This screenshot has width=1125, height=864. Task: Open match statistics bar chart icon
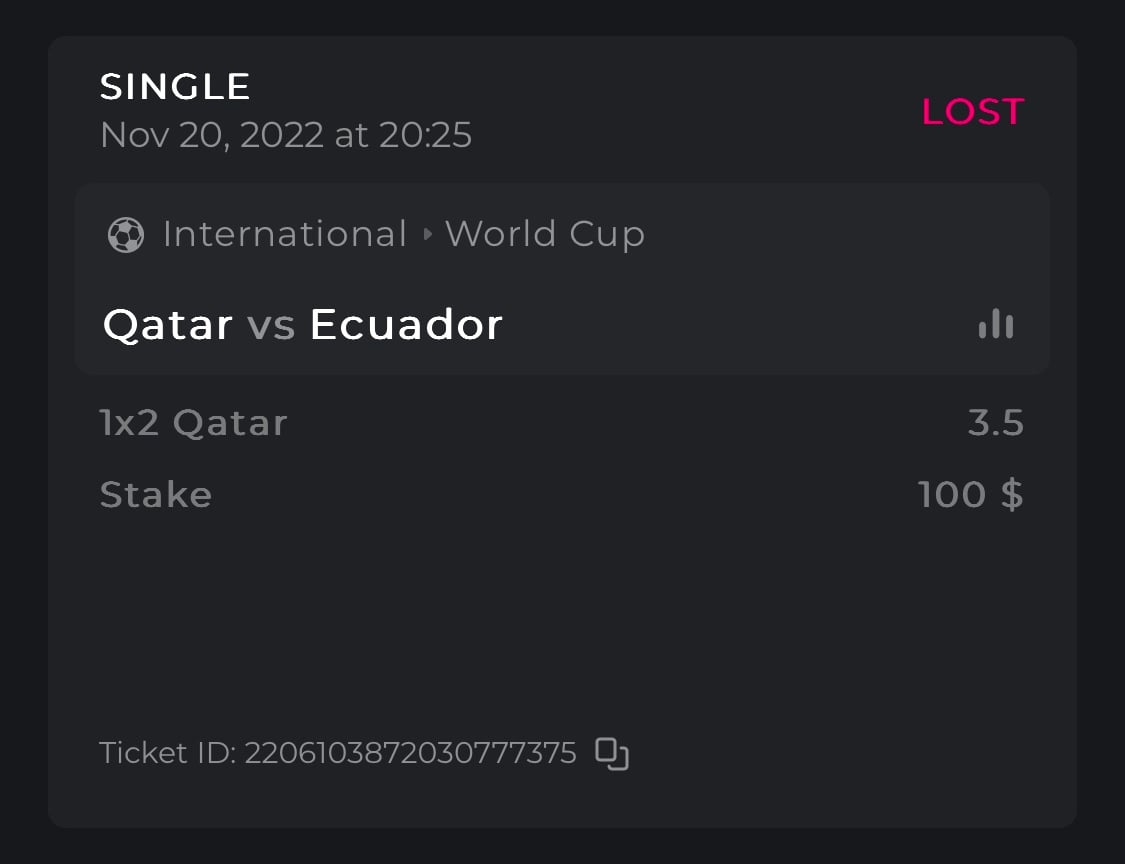pos(996,325)
